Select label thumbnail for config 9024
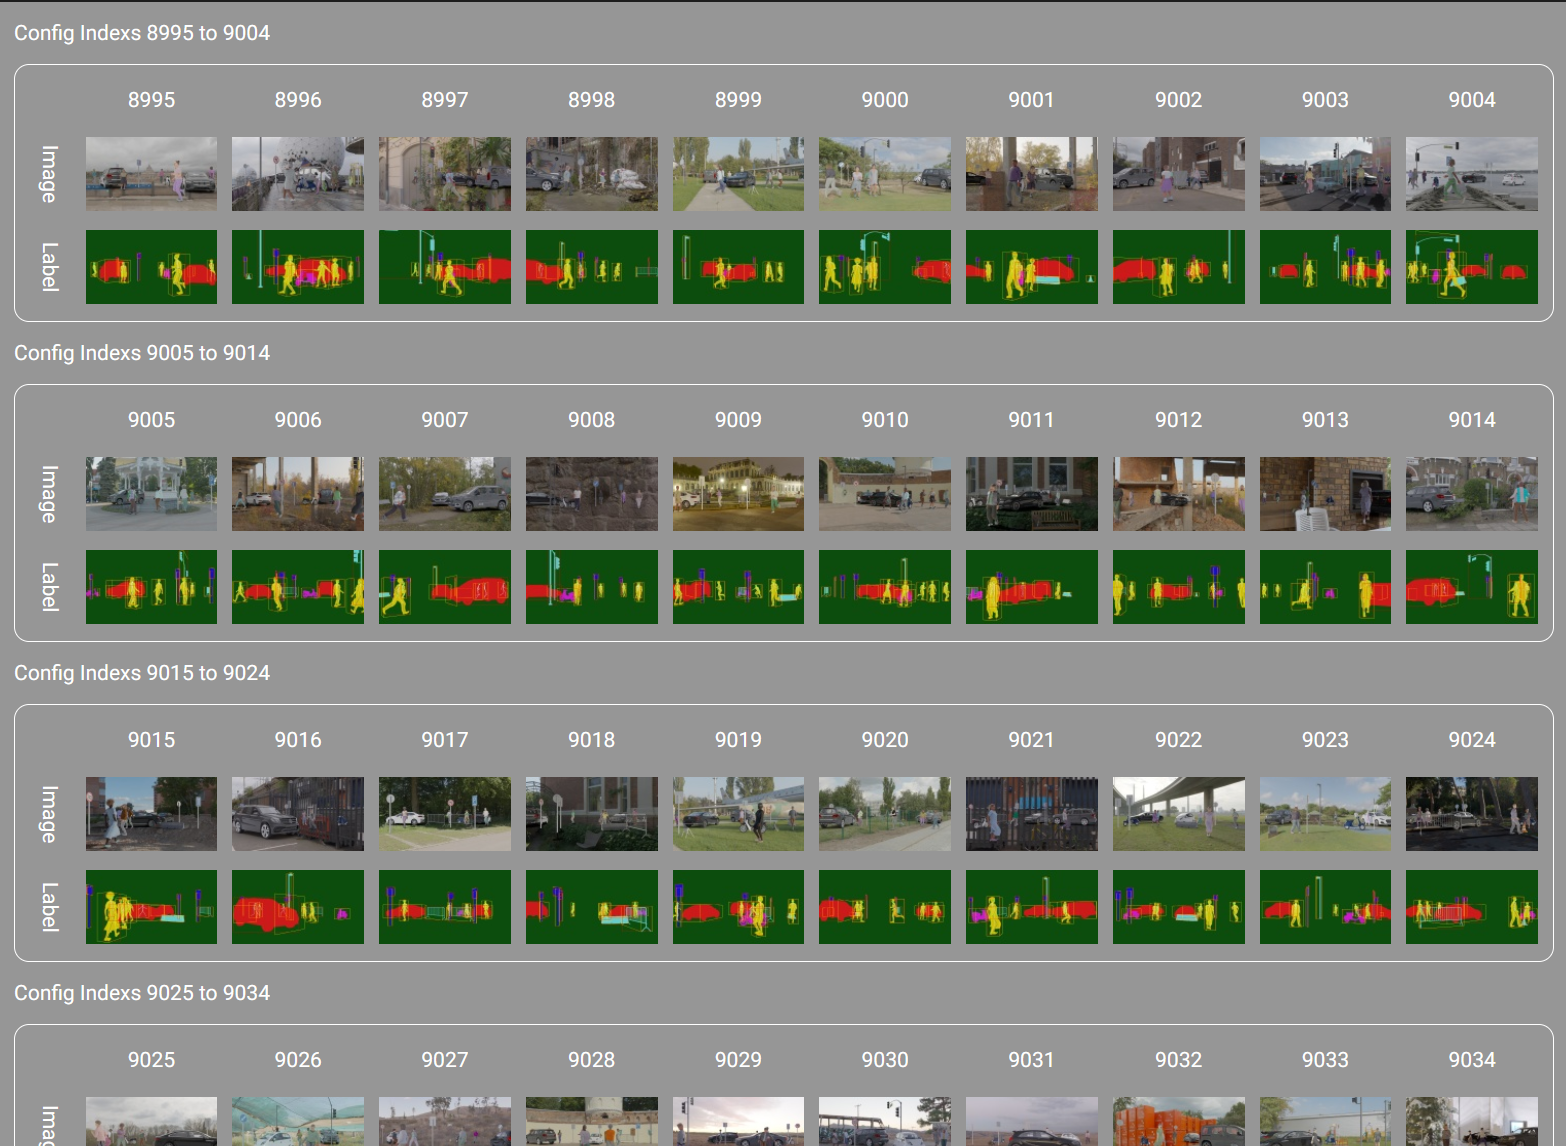The height and width of the screenshot is (1146, 1566). [1472, 907]
